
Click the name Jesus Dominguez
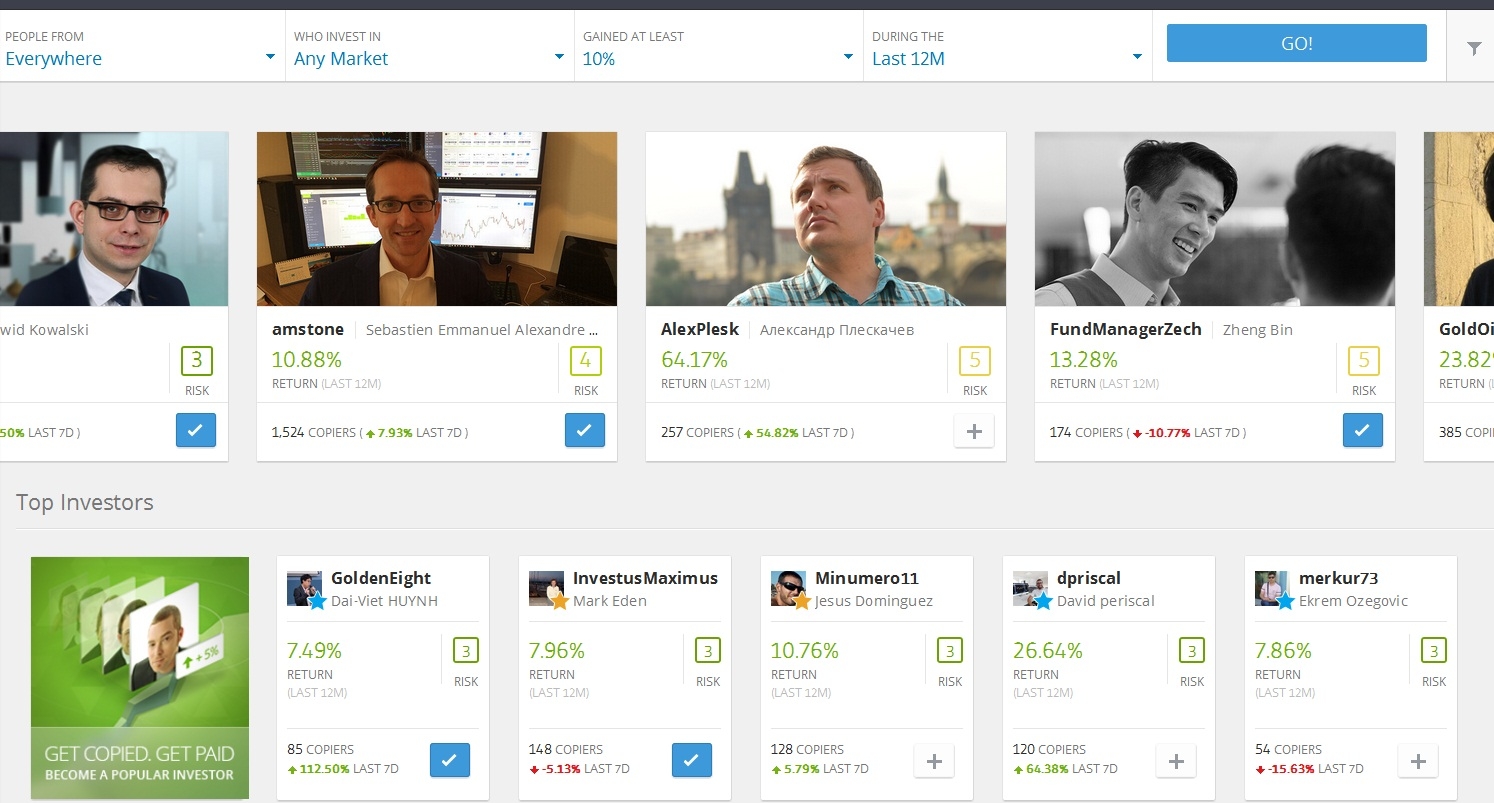pos(874,601)
